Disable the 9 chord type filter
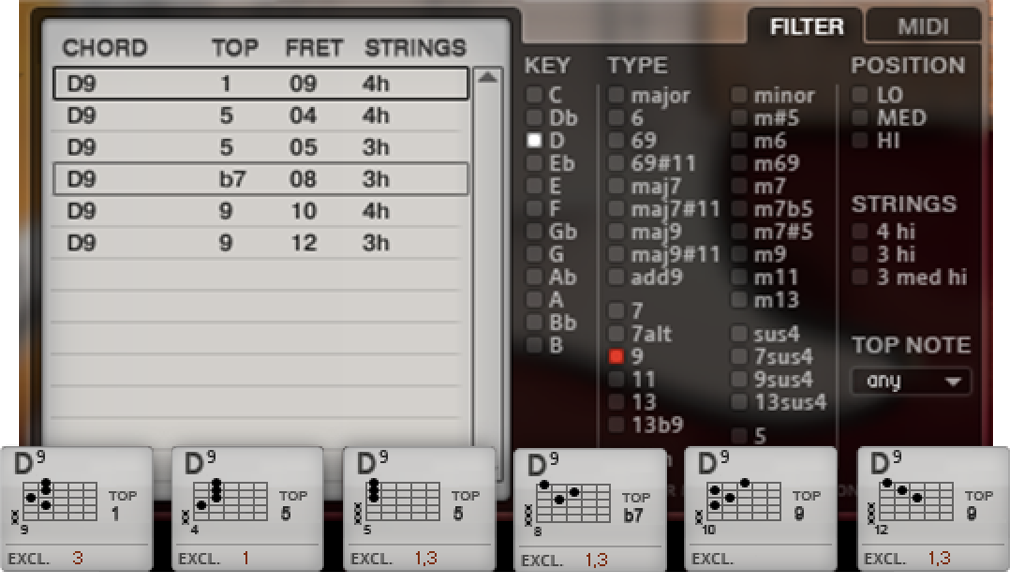Viewport: 1010px width, 572px height. tap(617, 355)
